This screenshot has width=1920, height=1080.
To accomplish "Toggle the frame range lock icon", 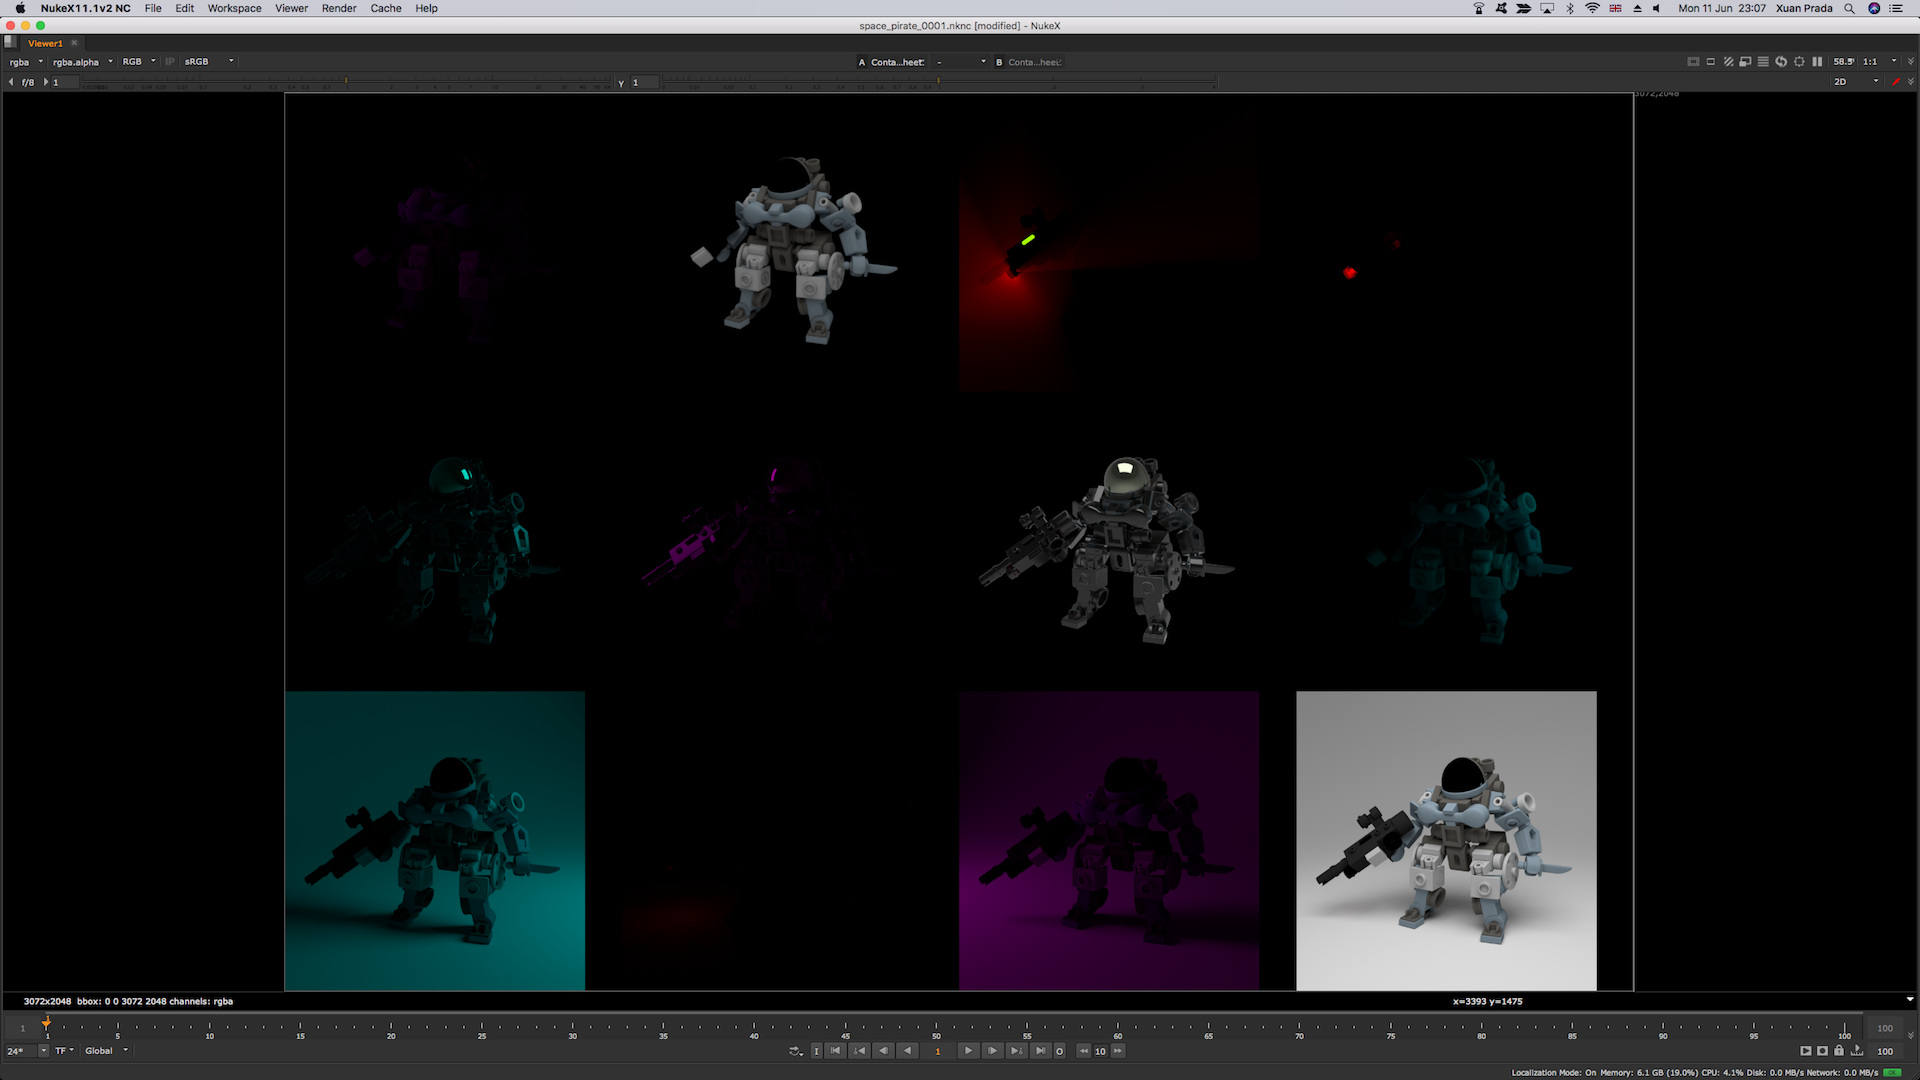I will (1839, 1050).
